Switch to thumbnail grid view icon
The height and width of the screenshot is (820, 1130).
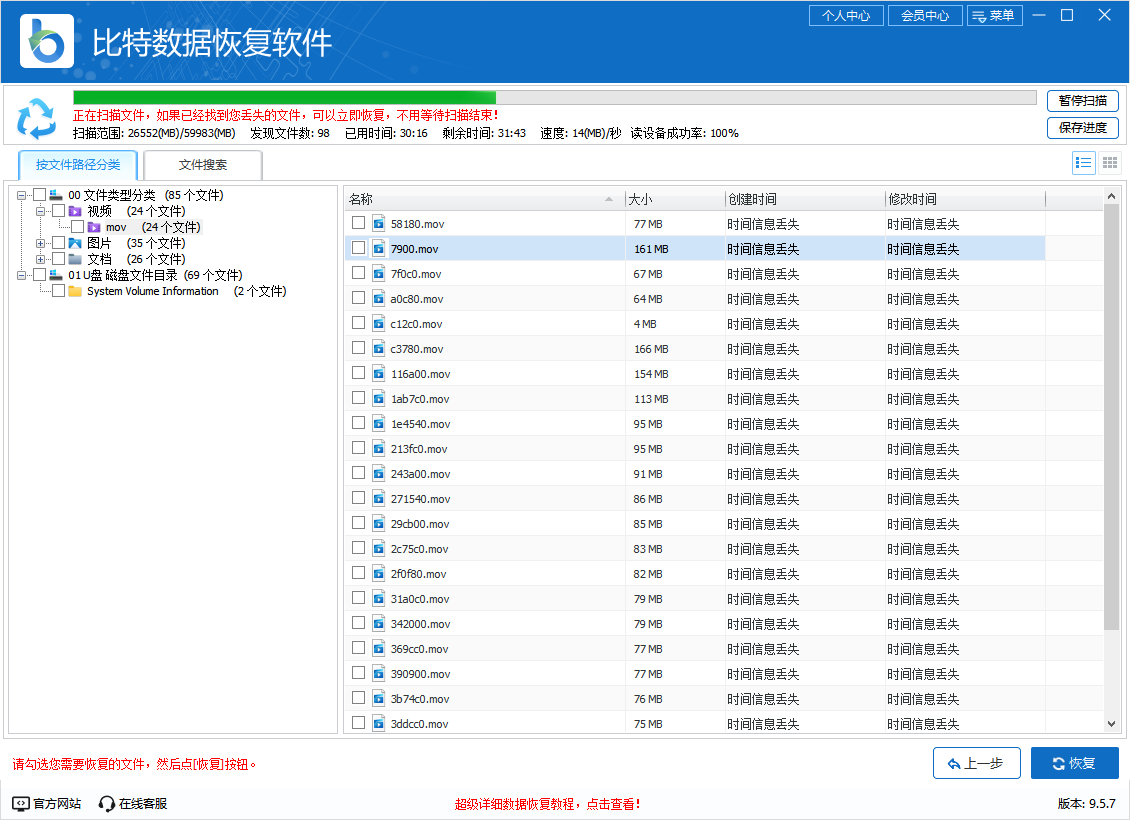click(x=1110, y=163)
